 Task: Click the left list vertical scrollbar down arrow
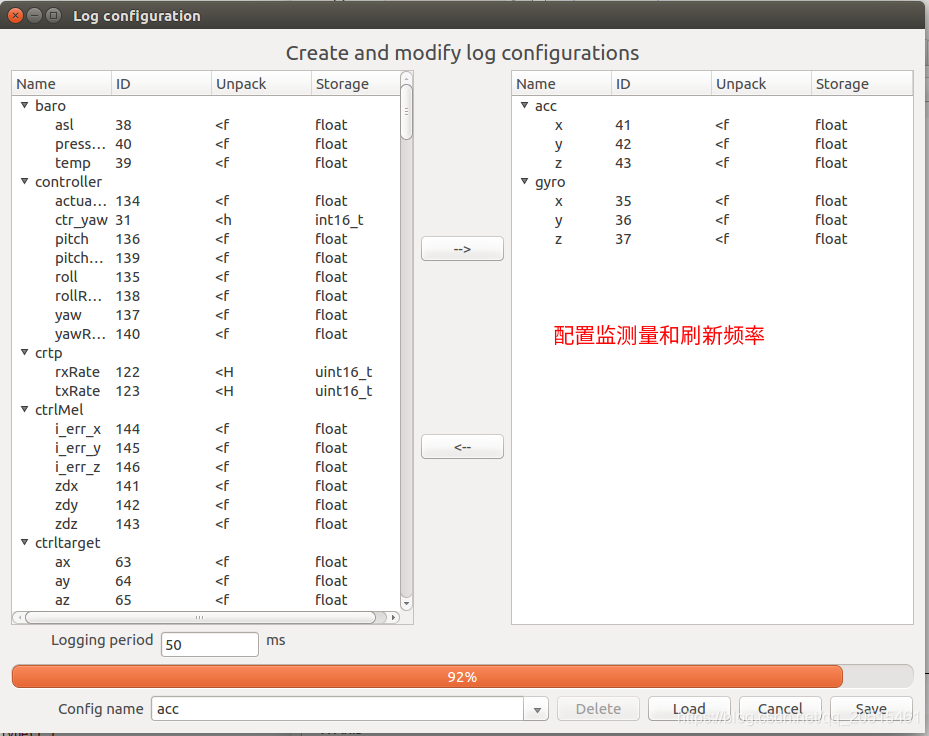406,603
